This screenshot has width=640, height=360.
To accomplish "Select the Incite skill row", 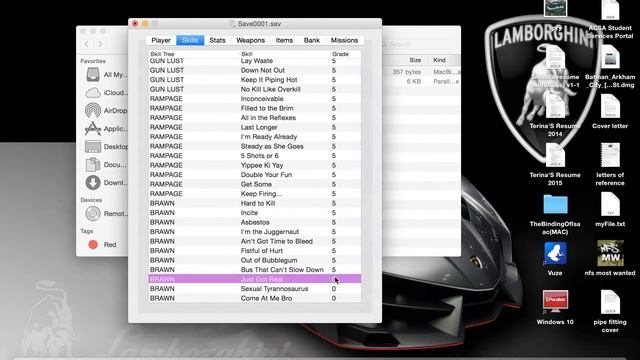I will [255, 213].
